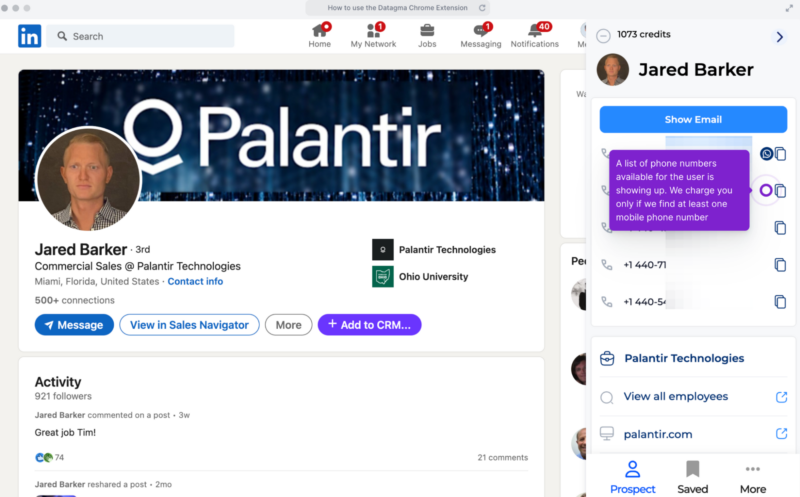Open the More profile actions button

point(288,325)
